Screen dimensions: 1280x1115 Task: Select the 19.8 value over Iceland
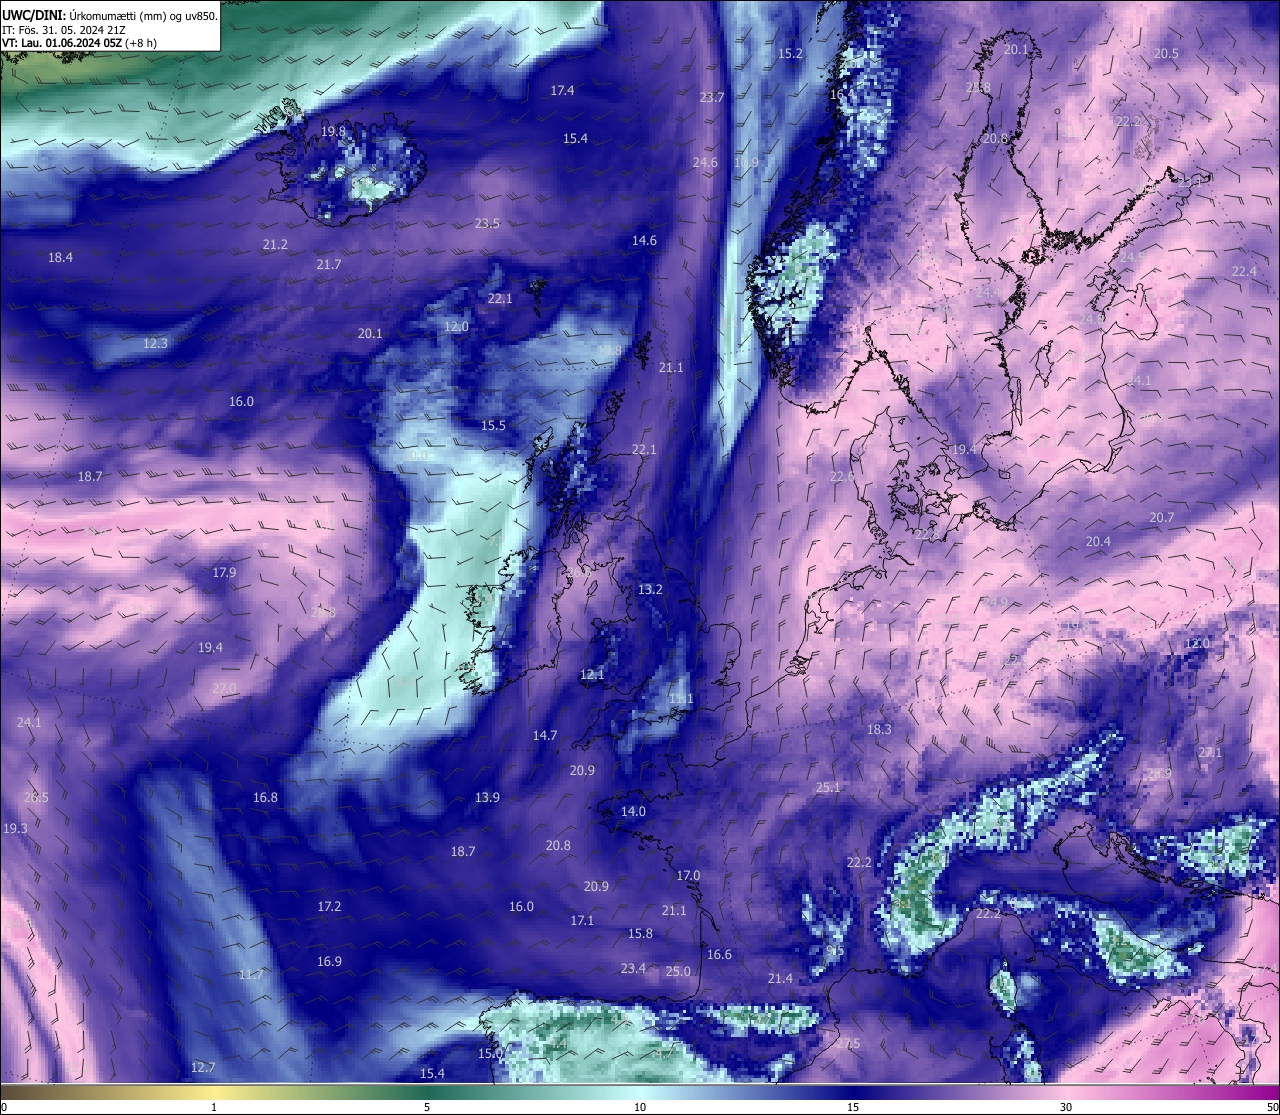tap(333, 132)
